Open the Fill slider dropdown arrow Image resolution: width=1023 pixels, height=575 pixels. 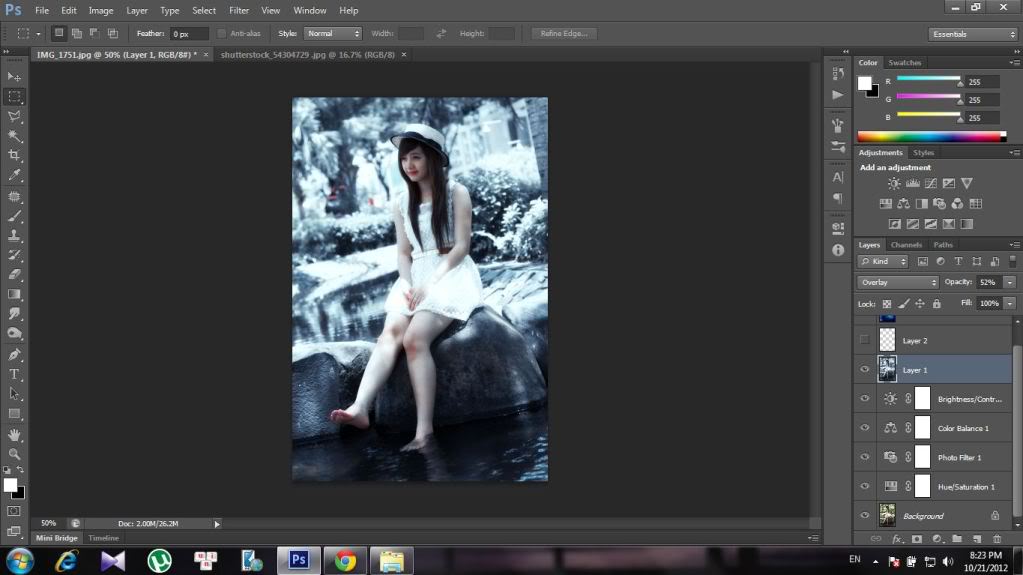[1010, 303]
